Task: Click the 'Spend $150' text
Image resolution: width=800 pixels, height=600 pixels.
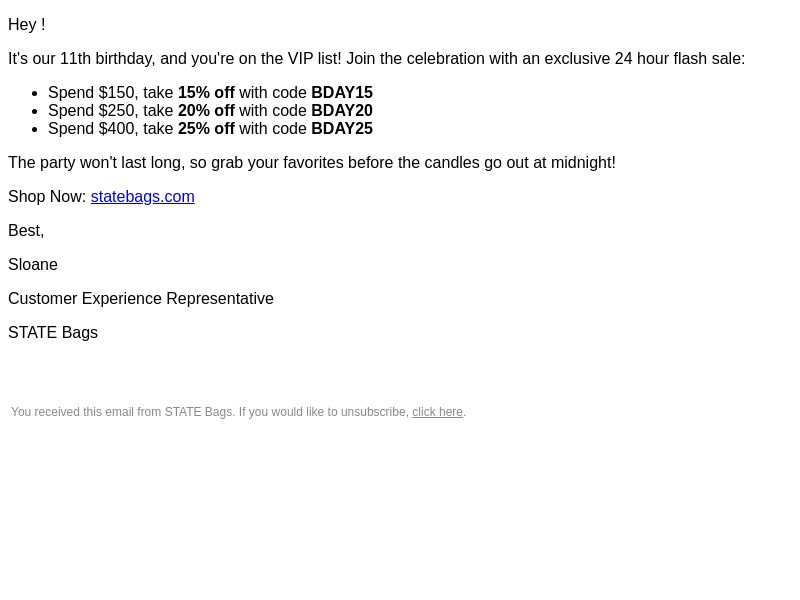Action: tap(91, 92)
